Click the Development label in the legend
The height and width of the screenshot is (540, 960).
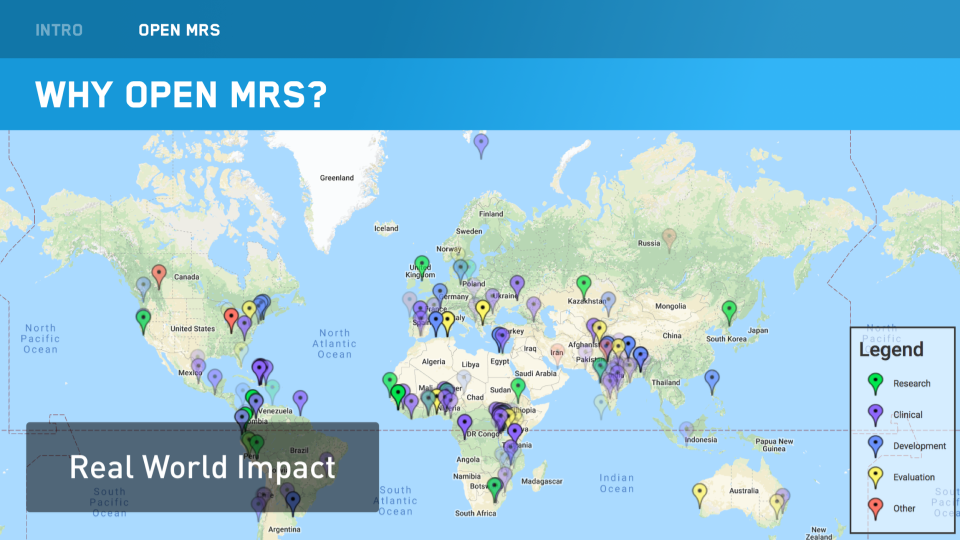click(920, 446)
